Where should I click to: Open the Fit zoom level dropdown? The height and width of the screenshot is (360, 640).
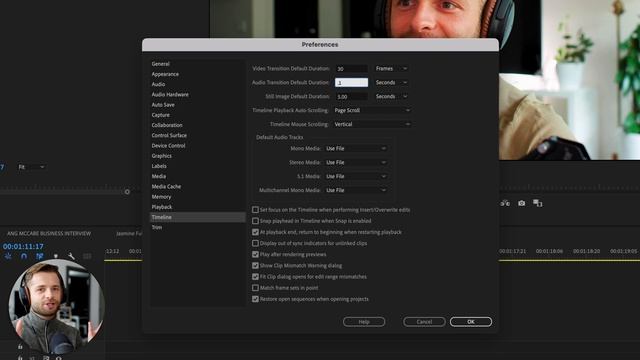point(31,167)
